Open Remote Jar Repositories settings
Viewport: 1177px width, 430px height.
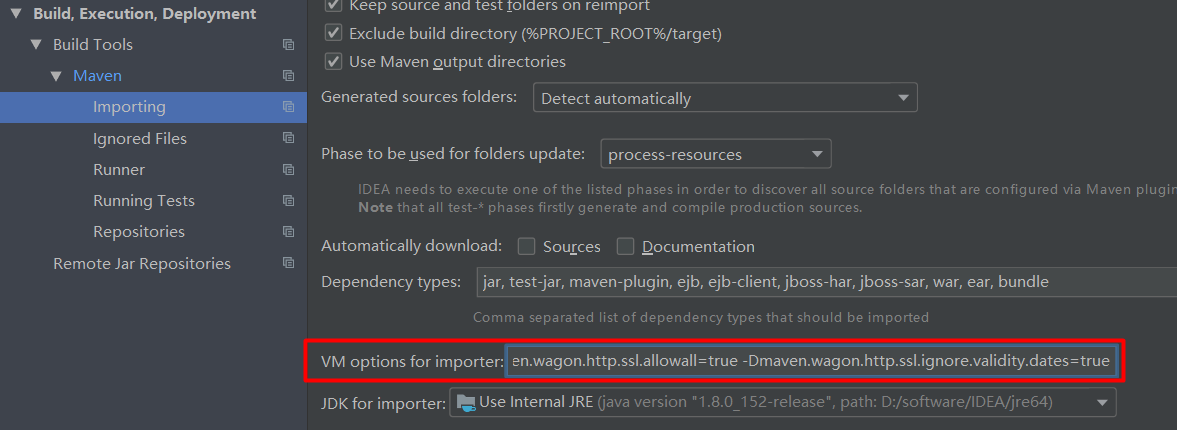click(142, 263)
